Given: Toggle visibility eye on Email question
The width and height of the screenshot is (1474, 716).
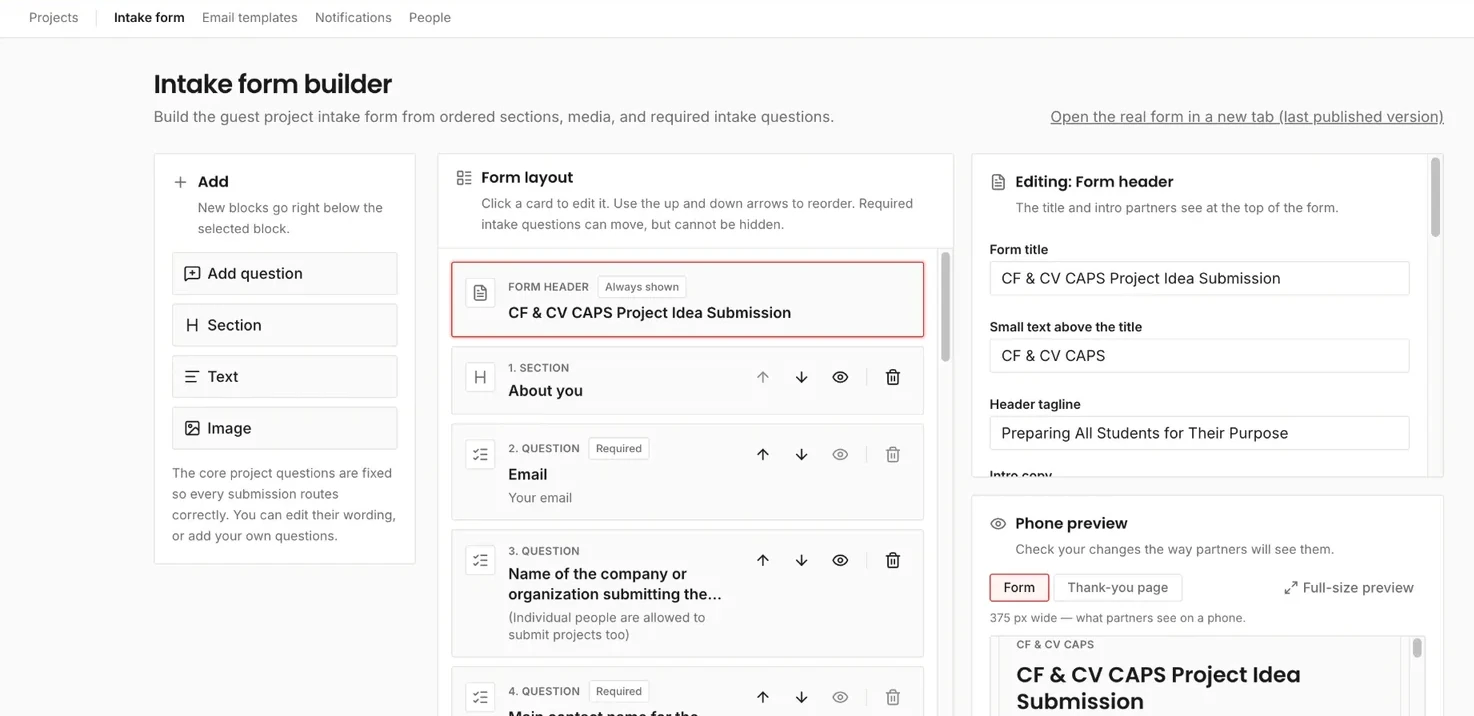Looking at the screenshot, I should tap(840, 454).
